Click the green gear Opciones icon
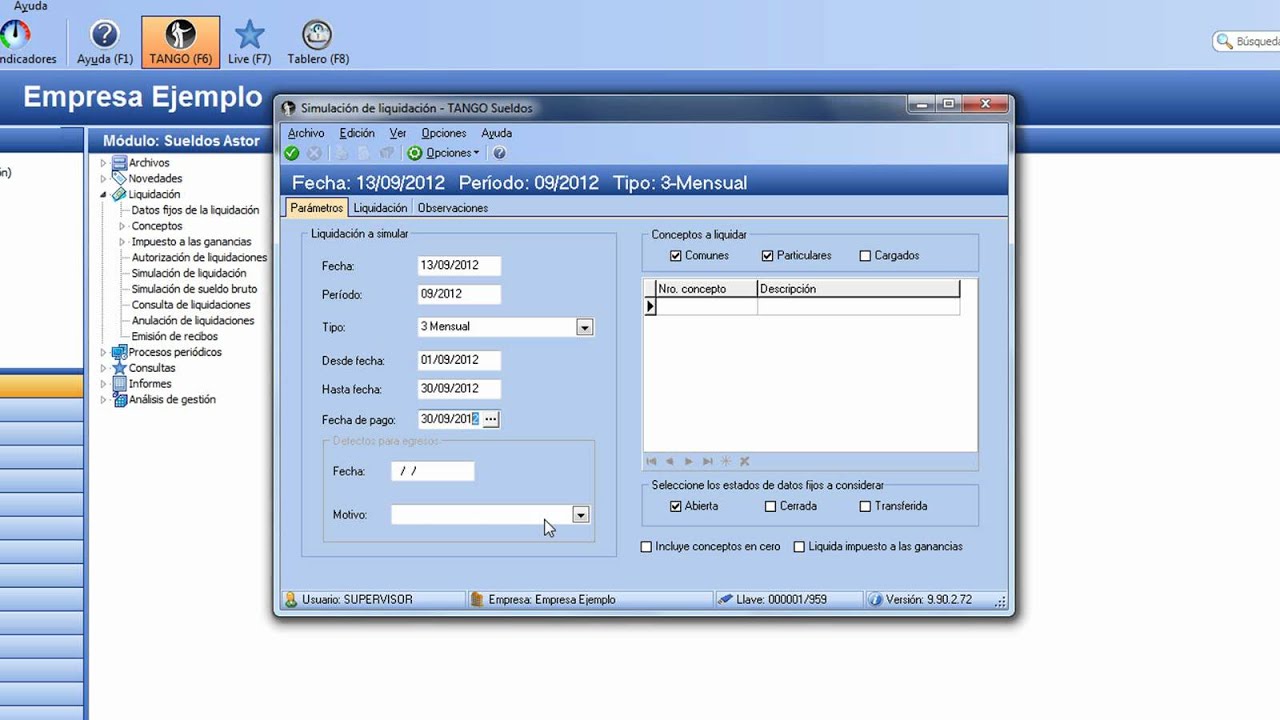The width and height of the screenshot is (1280, 720). tap(415, 153)
